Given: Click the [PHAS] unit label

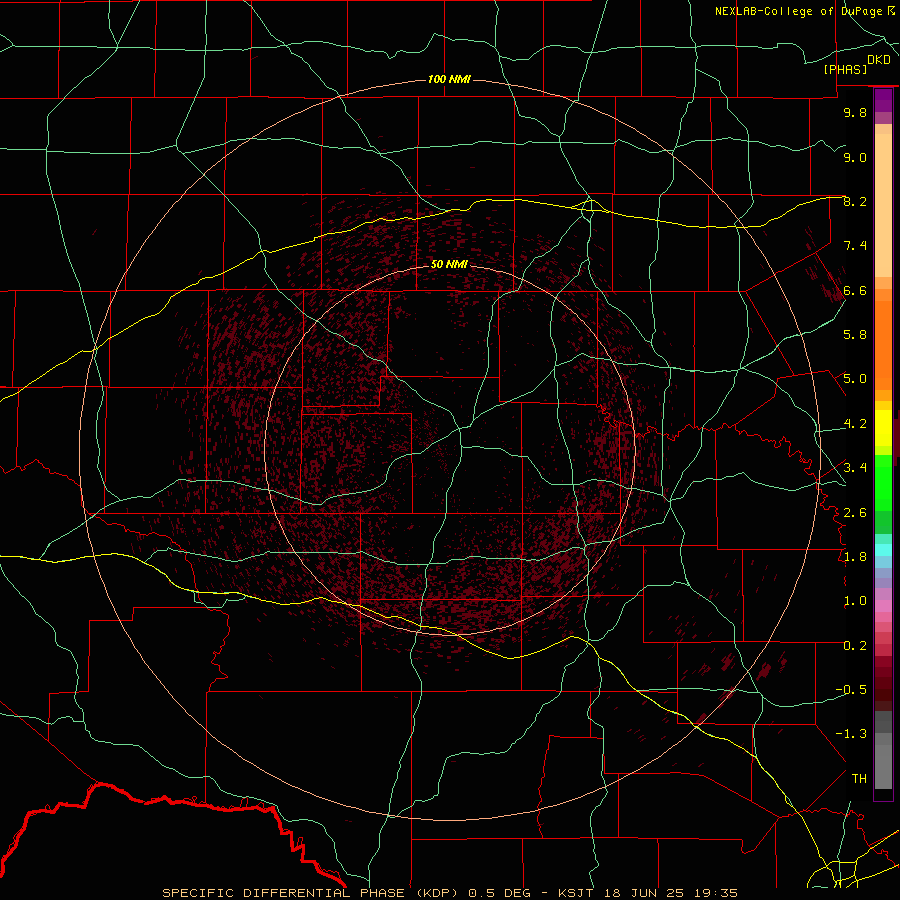Looking at the screenshot, I should click(845, 69).
